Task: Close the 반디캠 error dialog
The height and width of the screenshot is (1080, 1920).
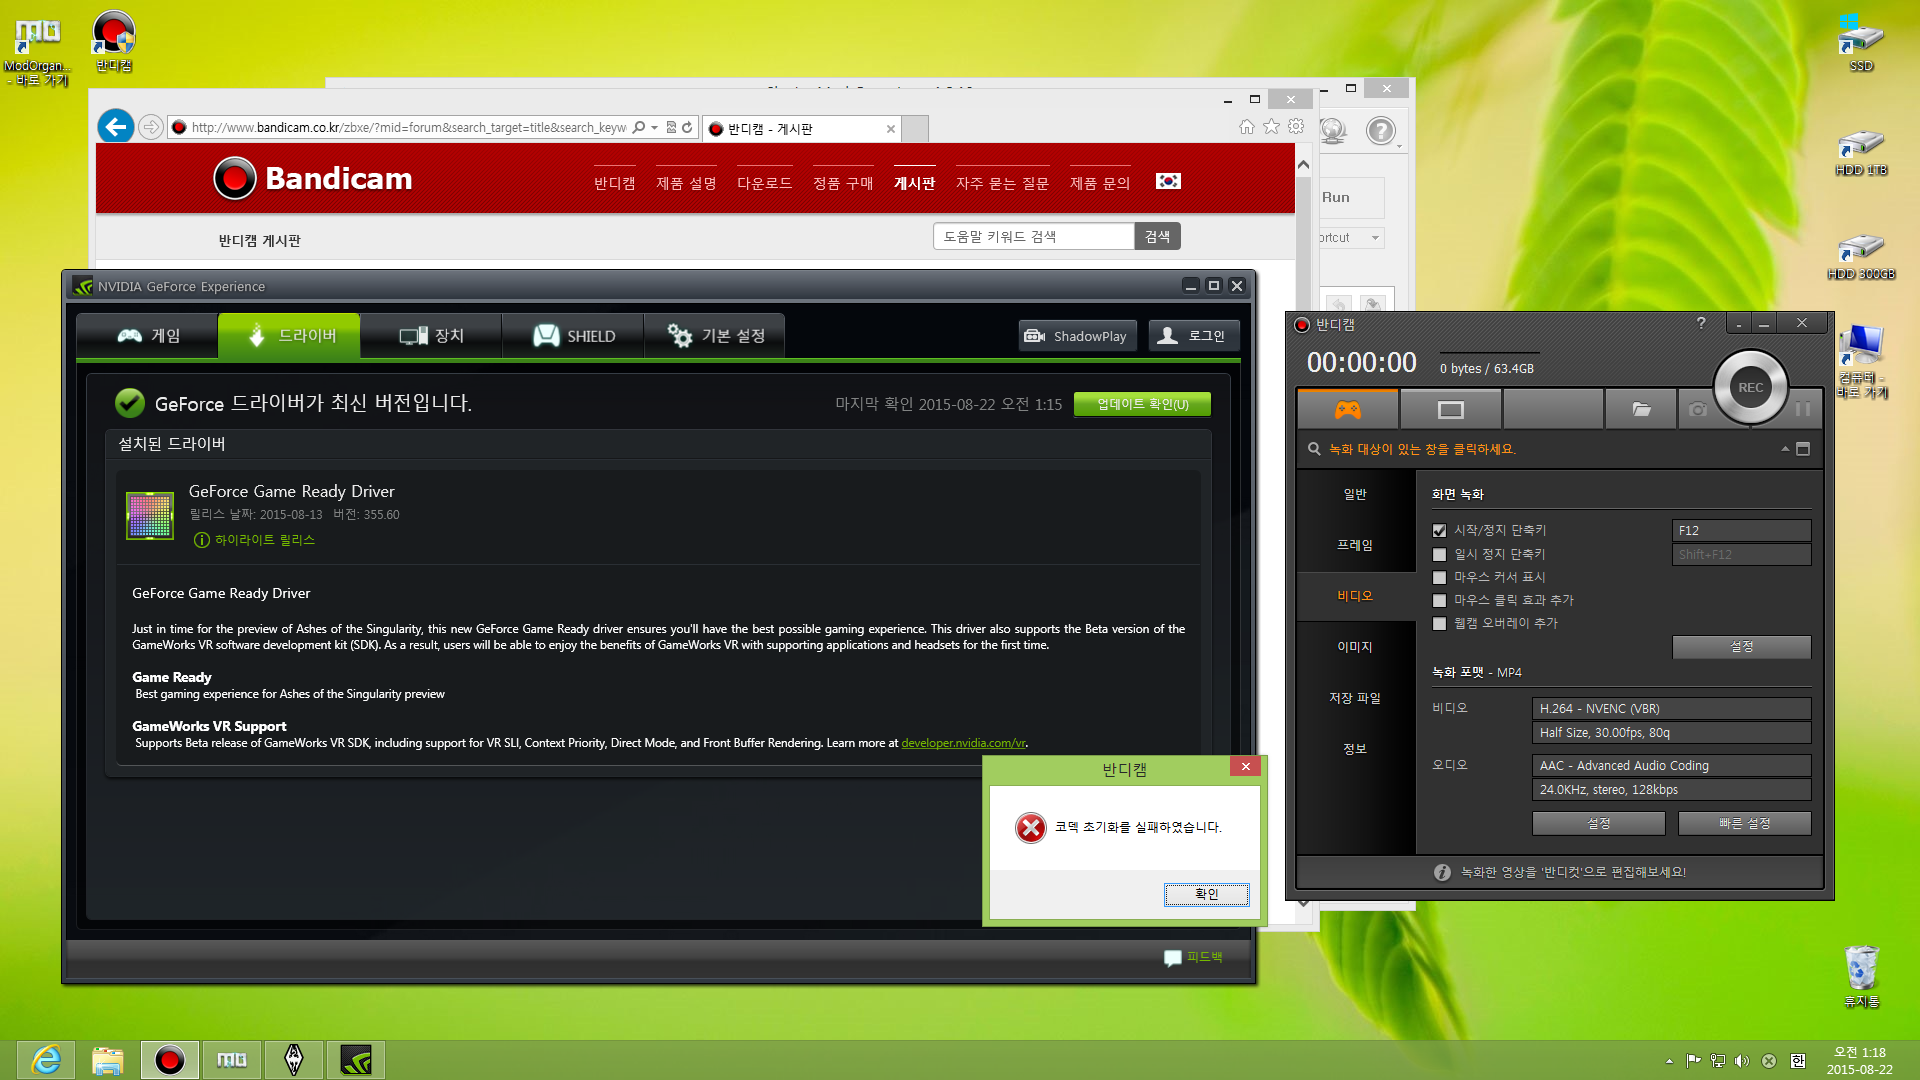Action: click(1245, 766)
